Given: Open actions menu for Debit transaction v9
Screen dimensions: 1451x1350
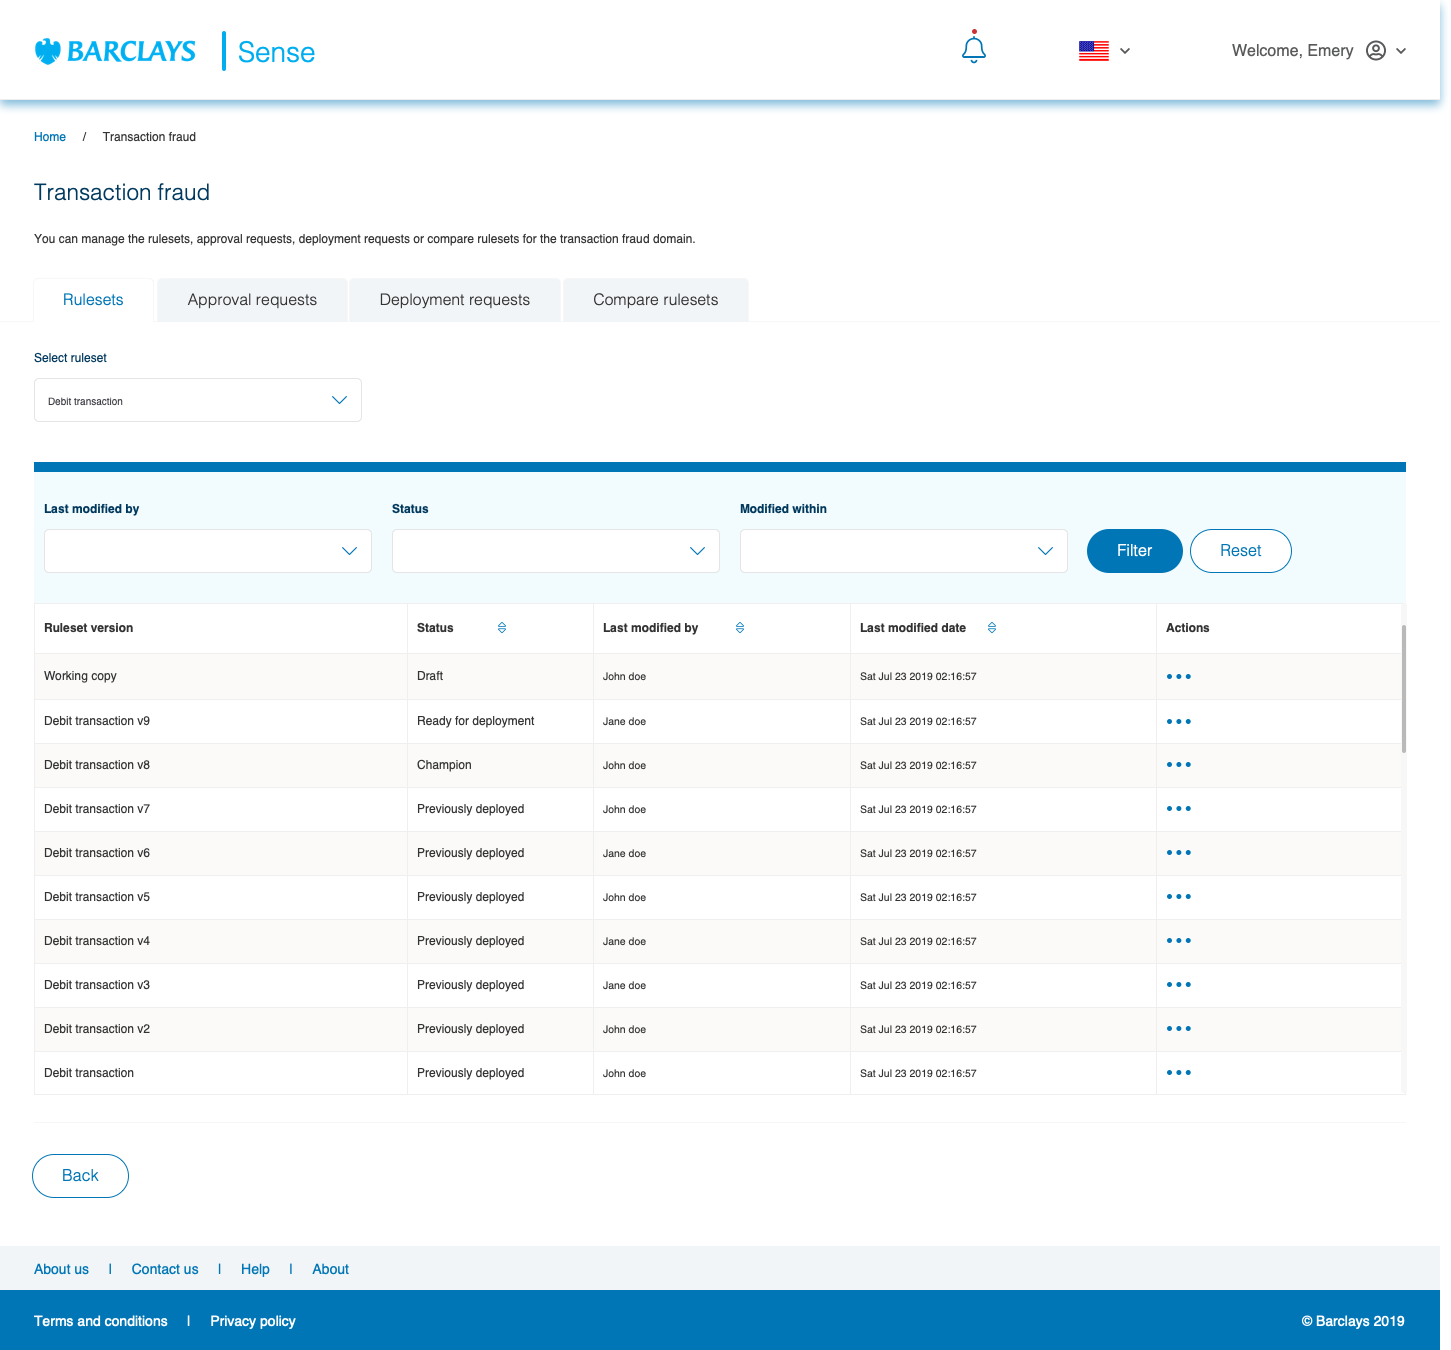Looking at the screenshot, I should [1179, 721].
